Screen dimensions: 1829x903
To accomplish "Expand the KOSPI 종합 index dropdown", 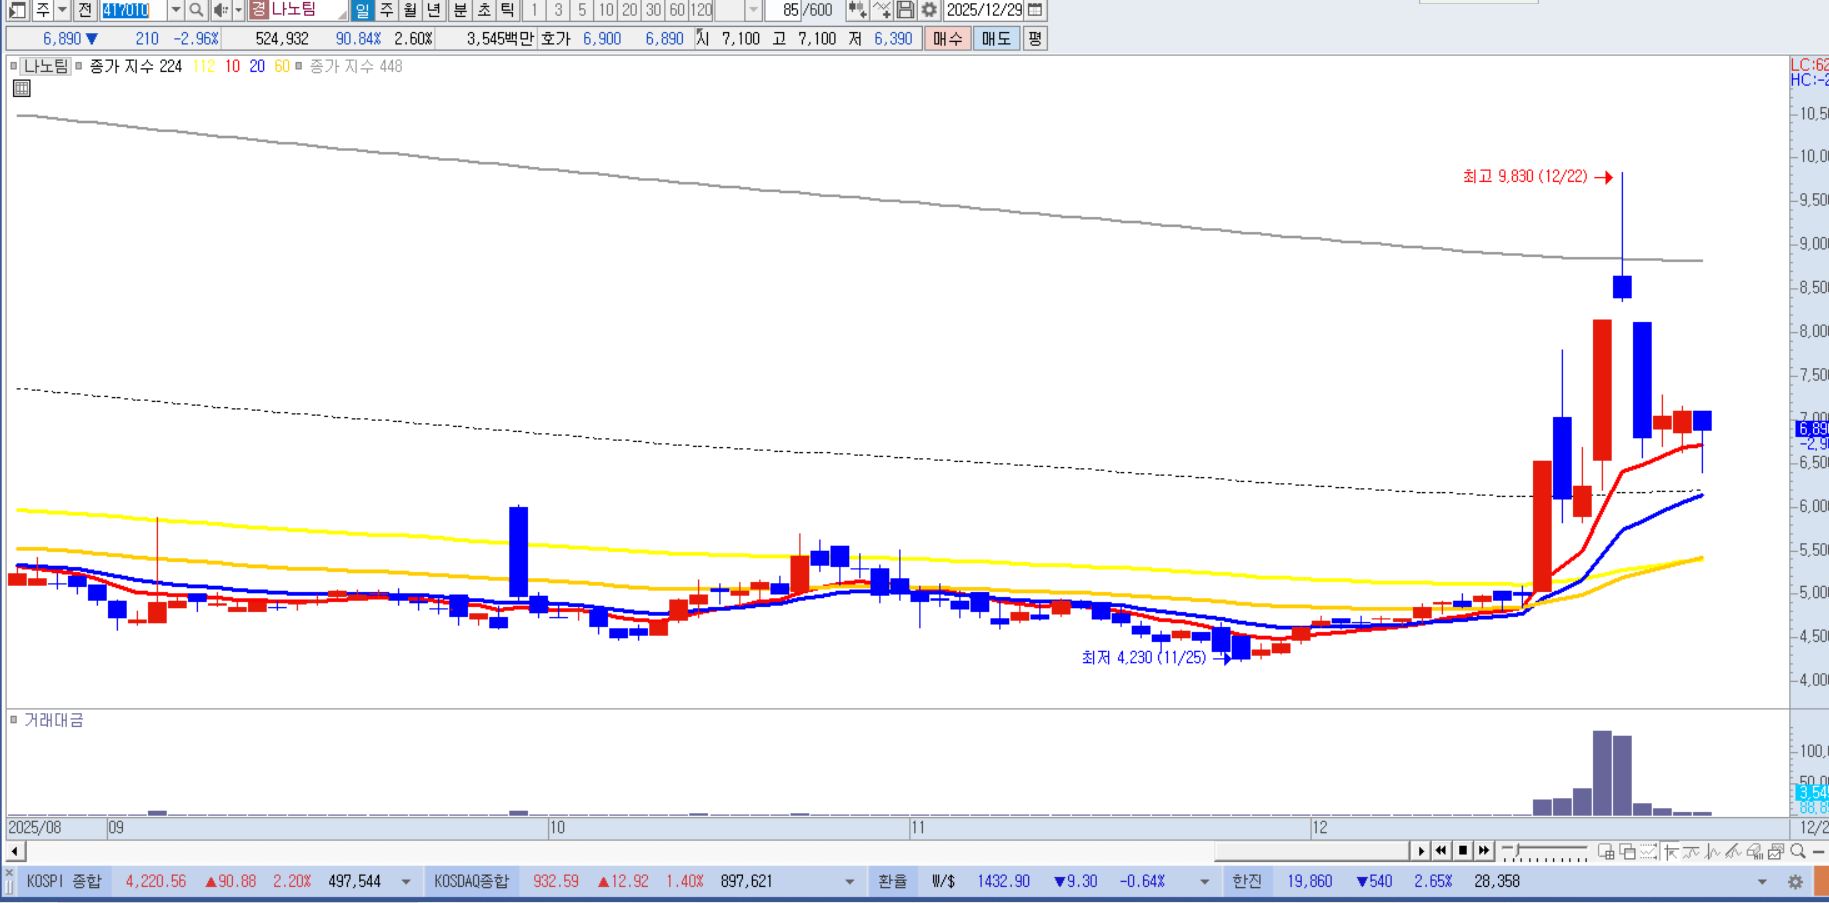I will point(406,882).
